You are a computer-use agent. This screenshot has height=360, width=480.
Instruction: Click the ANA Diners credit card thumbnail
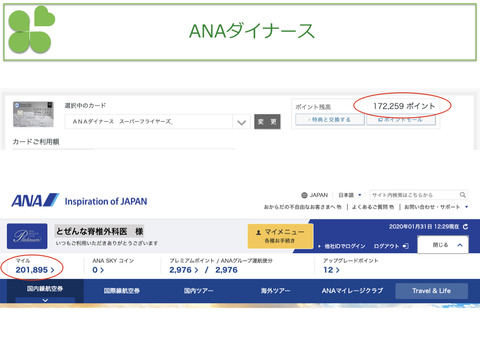pyautogui.click(x=33, y=114)
